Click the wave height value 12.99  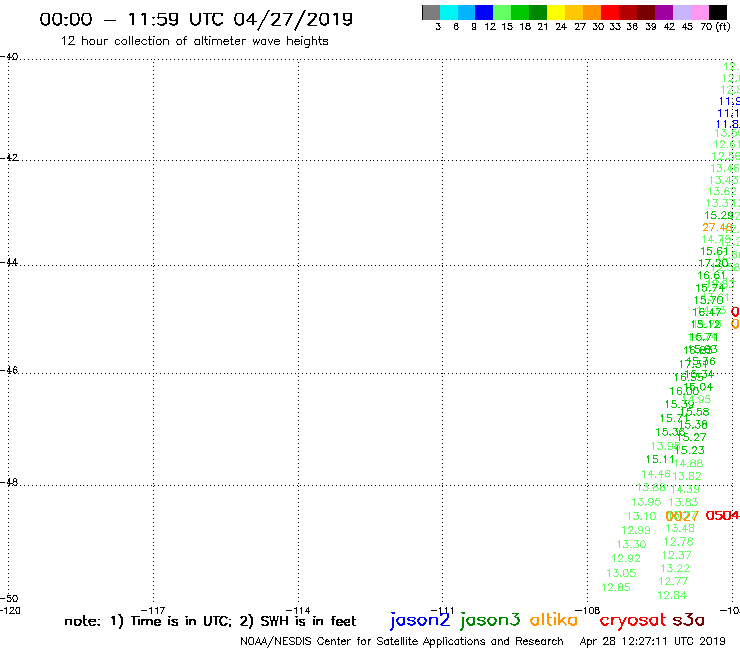(x=636, y=530)
